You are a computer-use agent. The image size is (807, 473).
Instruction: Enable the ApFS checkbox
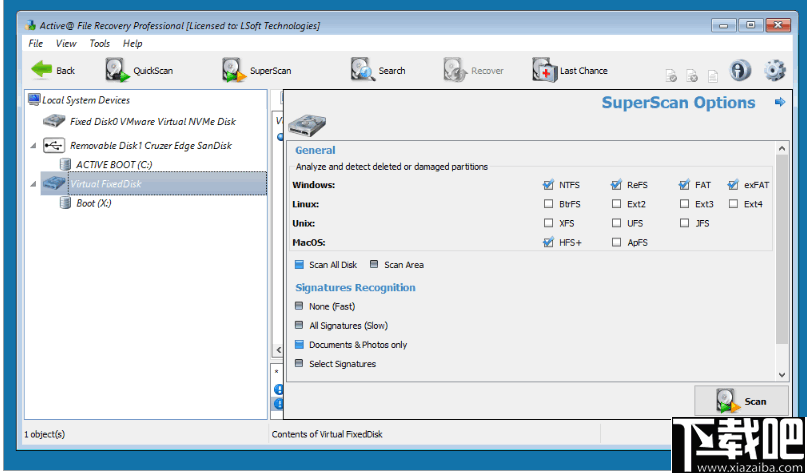tap(616, 242)
